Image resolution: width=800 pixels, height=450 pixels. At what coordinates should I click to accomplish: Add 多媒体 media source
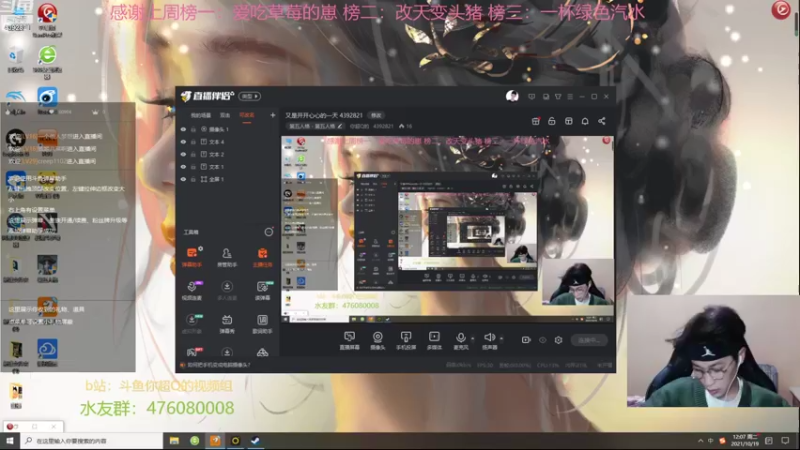[x=434, y=340]
